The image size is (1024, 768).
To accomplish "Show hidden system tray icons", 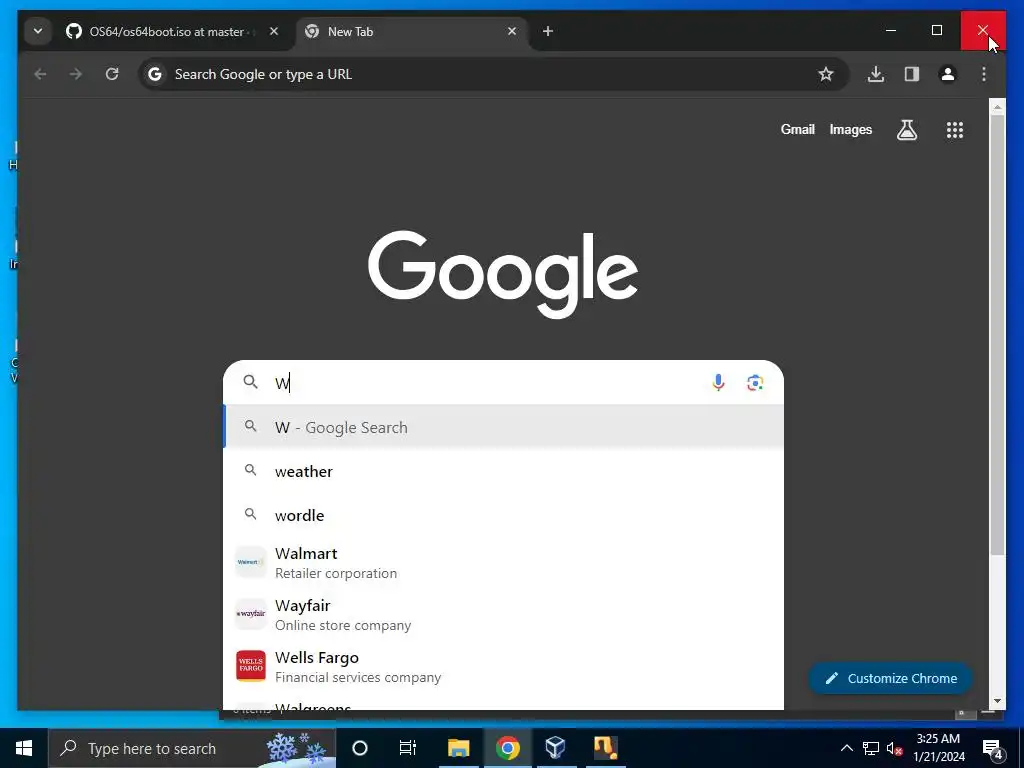I will point(846,748).
